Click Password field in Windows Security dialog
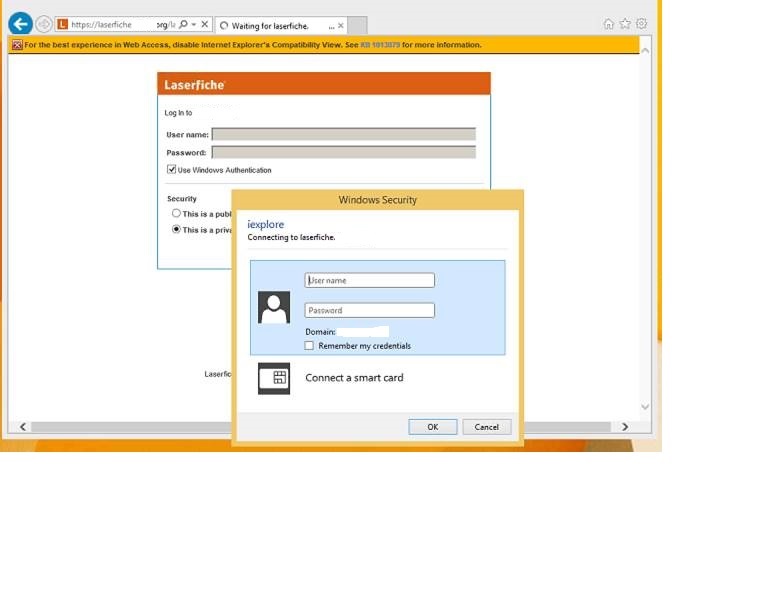768x614 pixels. coord(369,310)
